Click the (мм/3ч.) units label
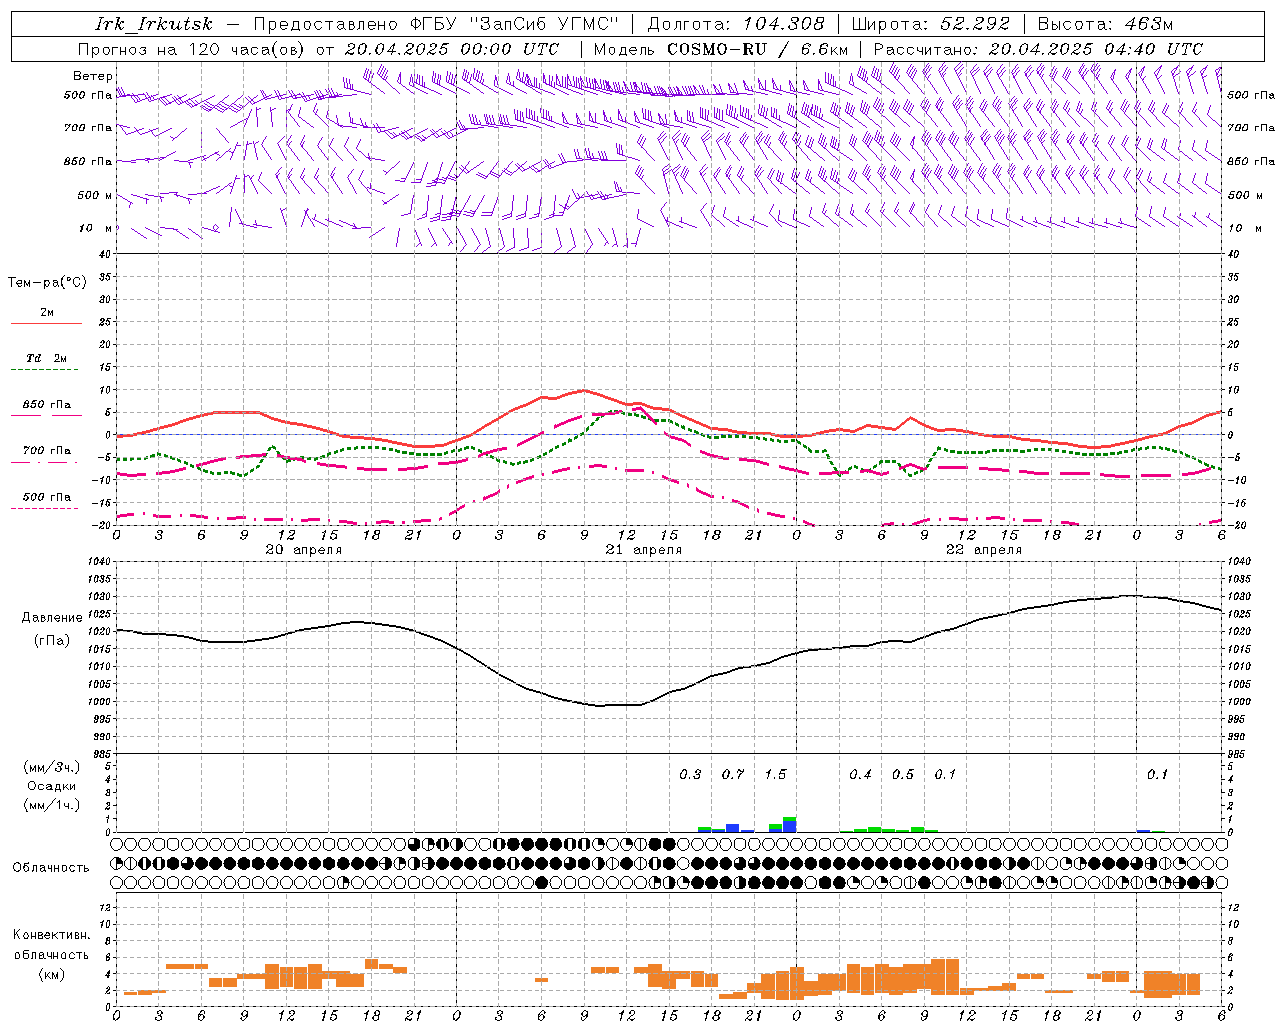Image resolution: width=1280 pixels, height=1024 pixels. [52, 768]
